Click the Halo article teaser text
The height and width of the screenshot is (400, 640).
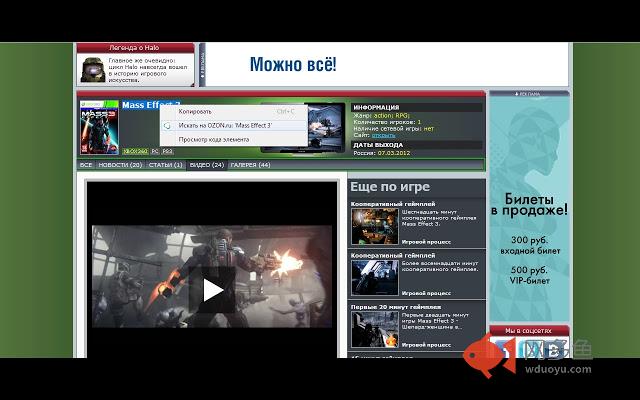[148, 70]
